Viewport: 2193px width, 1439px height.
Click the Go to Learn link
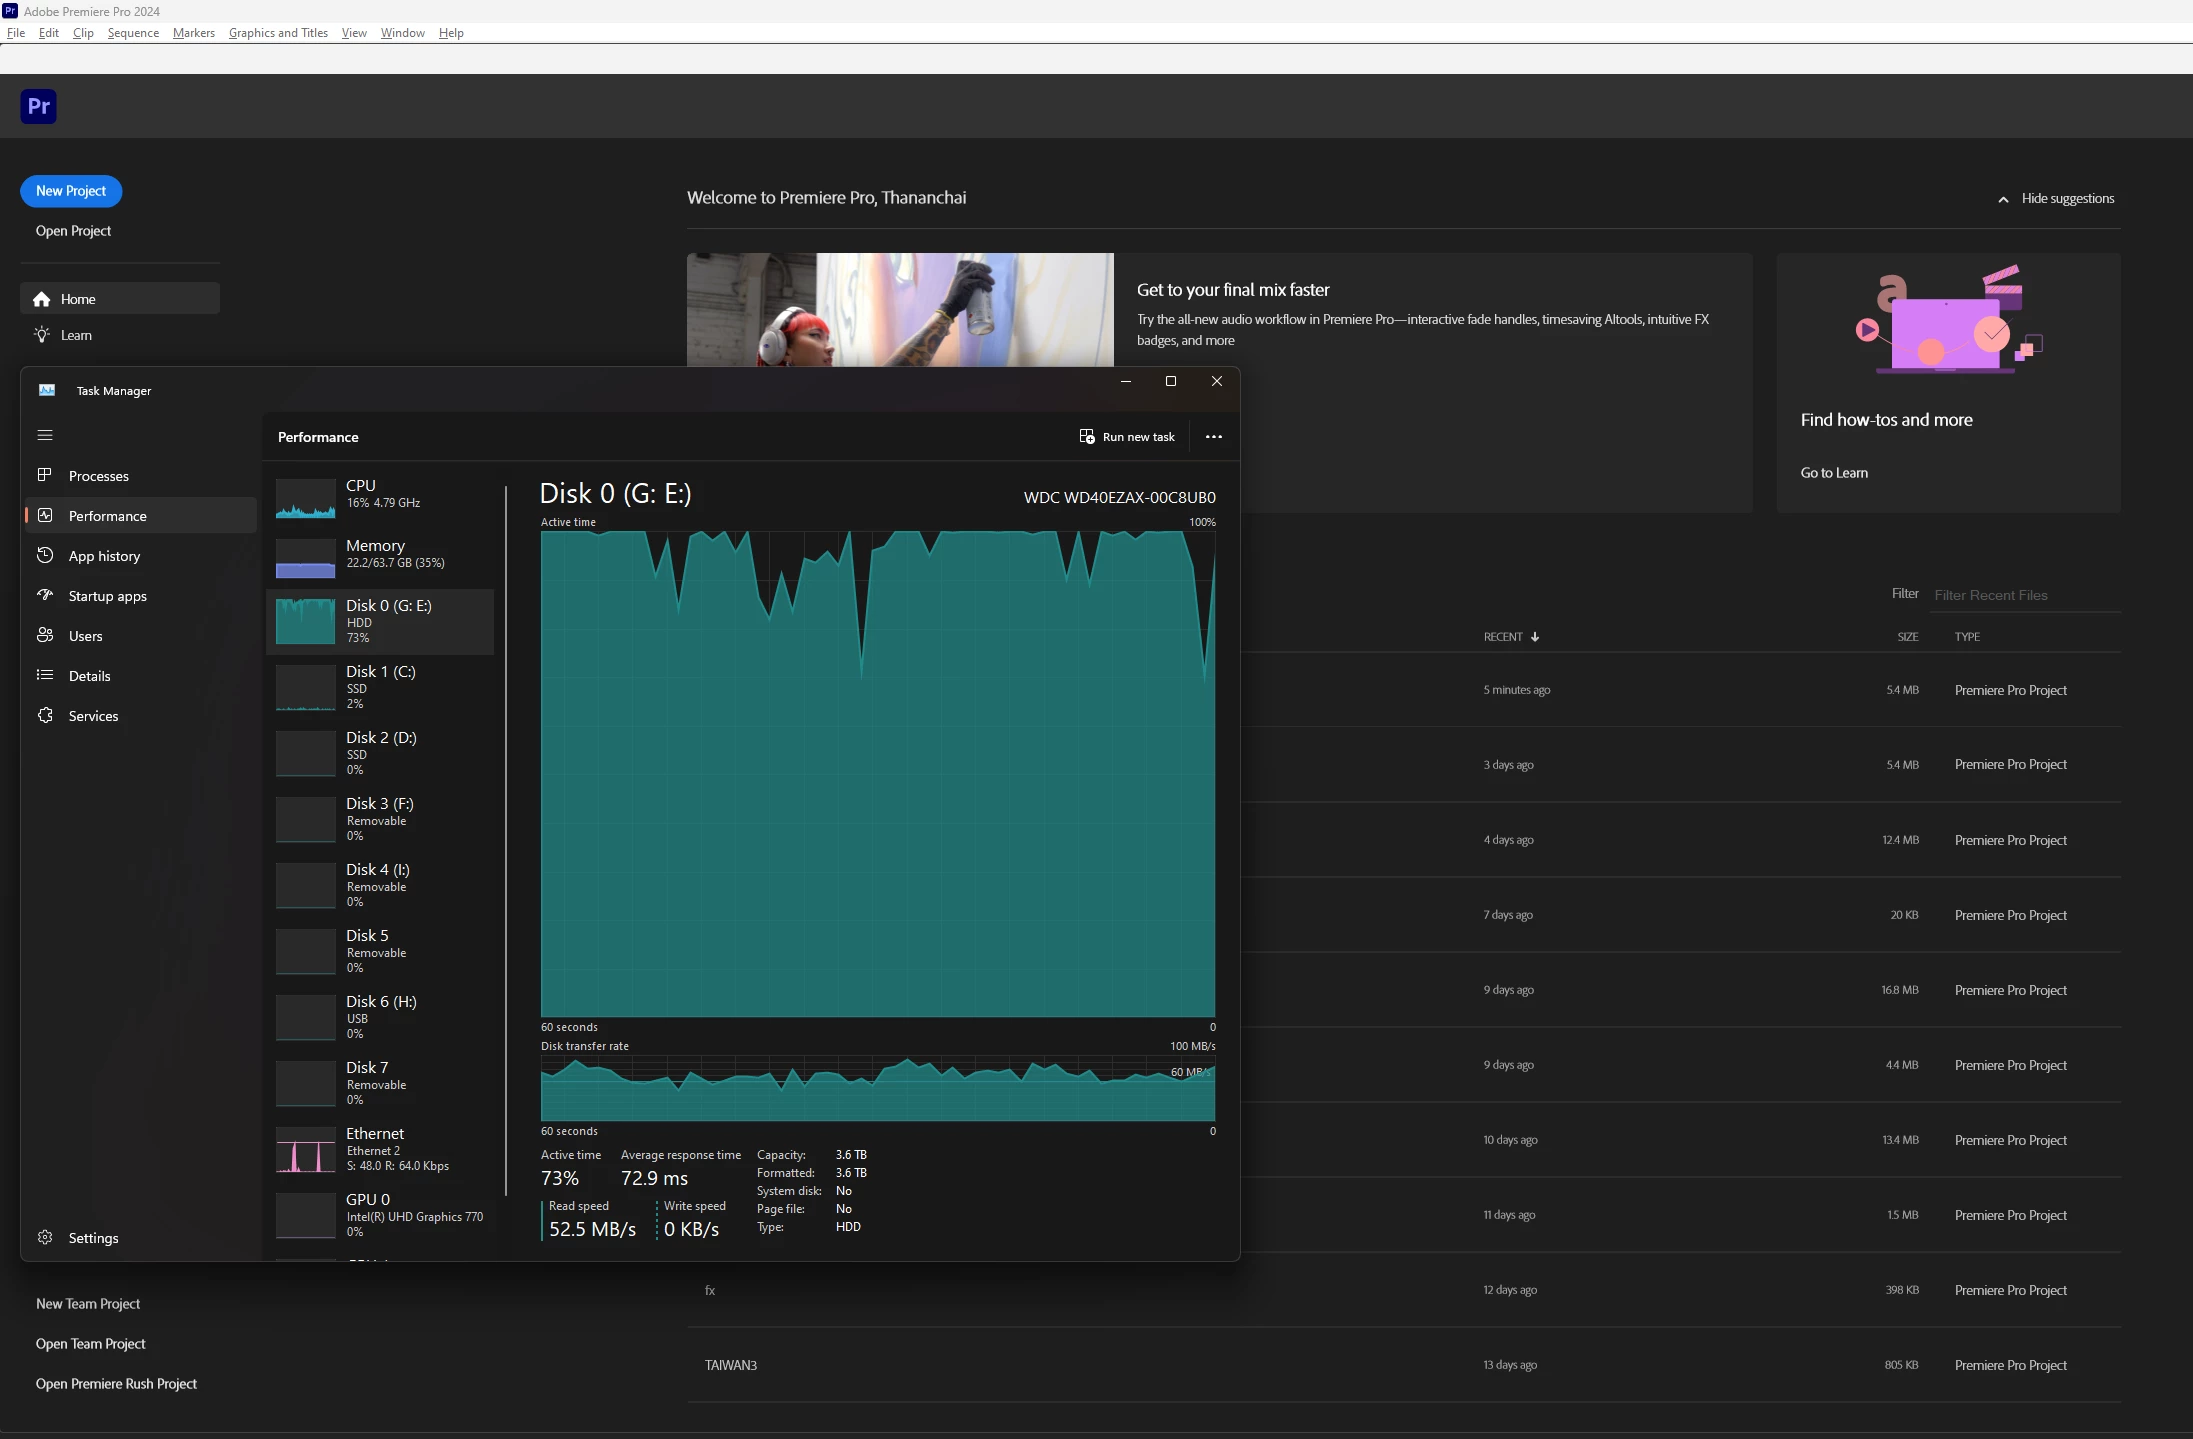coord(1833,473)
